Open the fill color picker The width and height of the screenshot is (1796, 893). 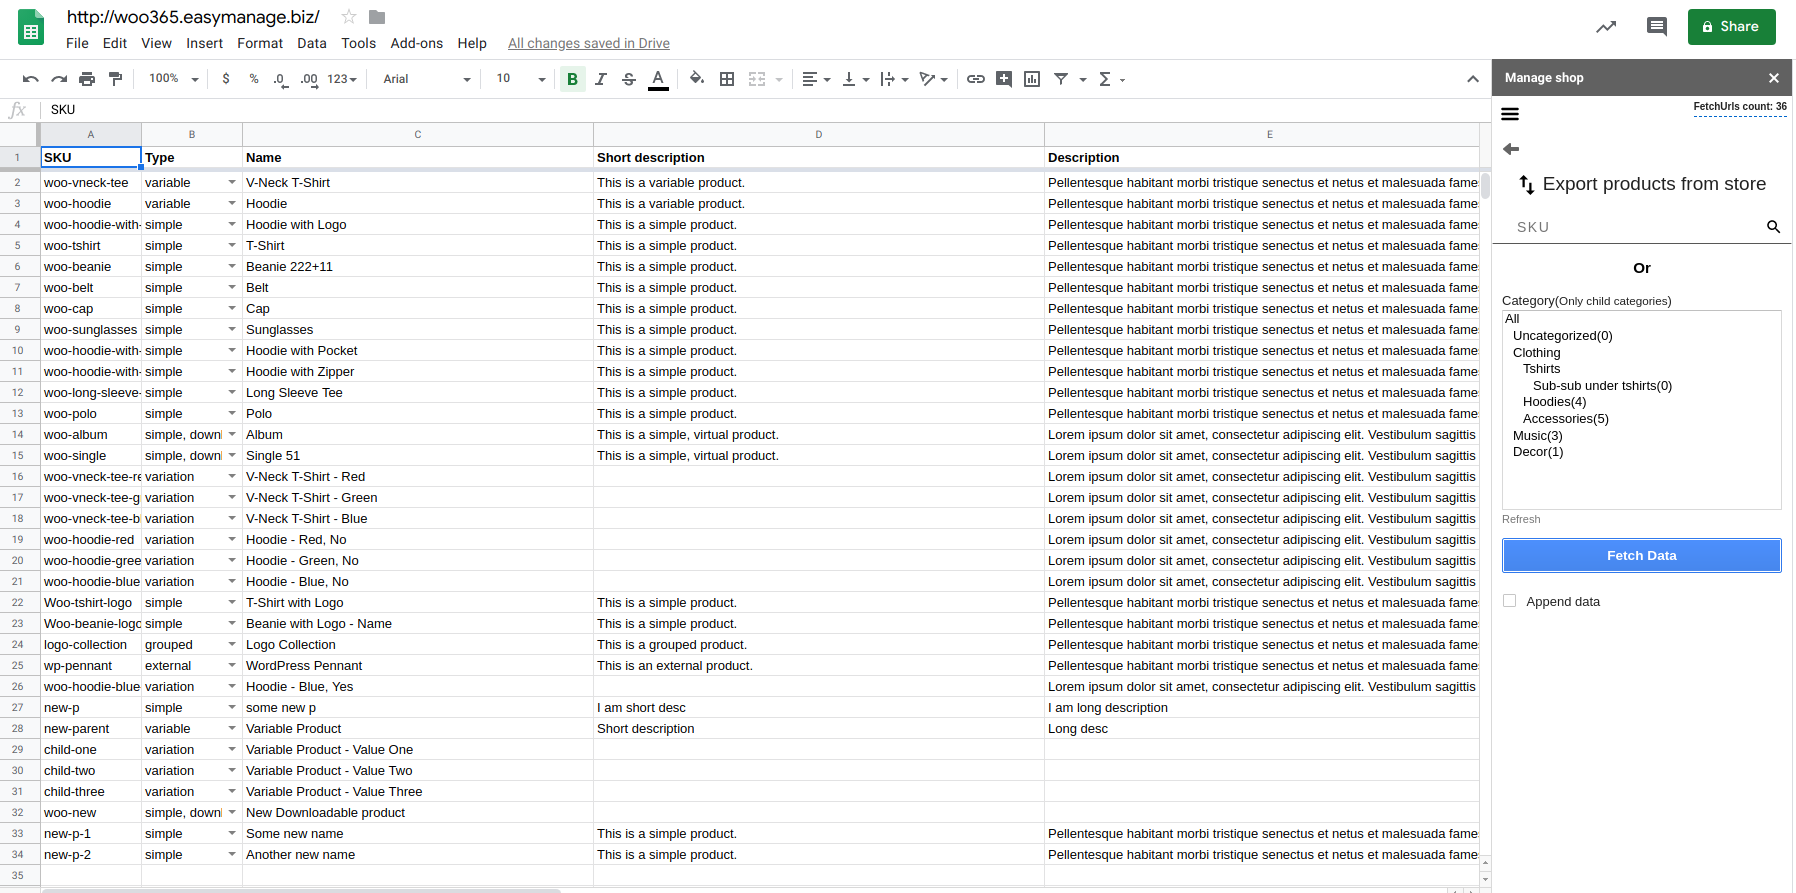pyautogui.click(x=697, y=79)
